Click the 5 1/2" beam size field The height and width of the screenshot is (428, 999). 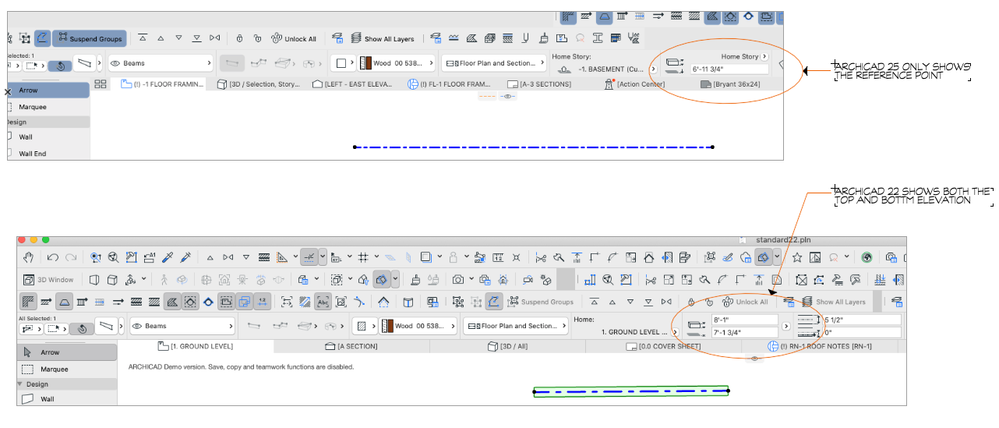(861, 320)
